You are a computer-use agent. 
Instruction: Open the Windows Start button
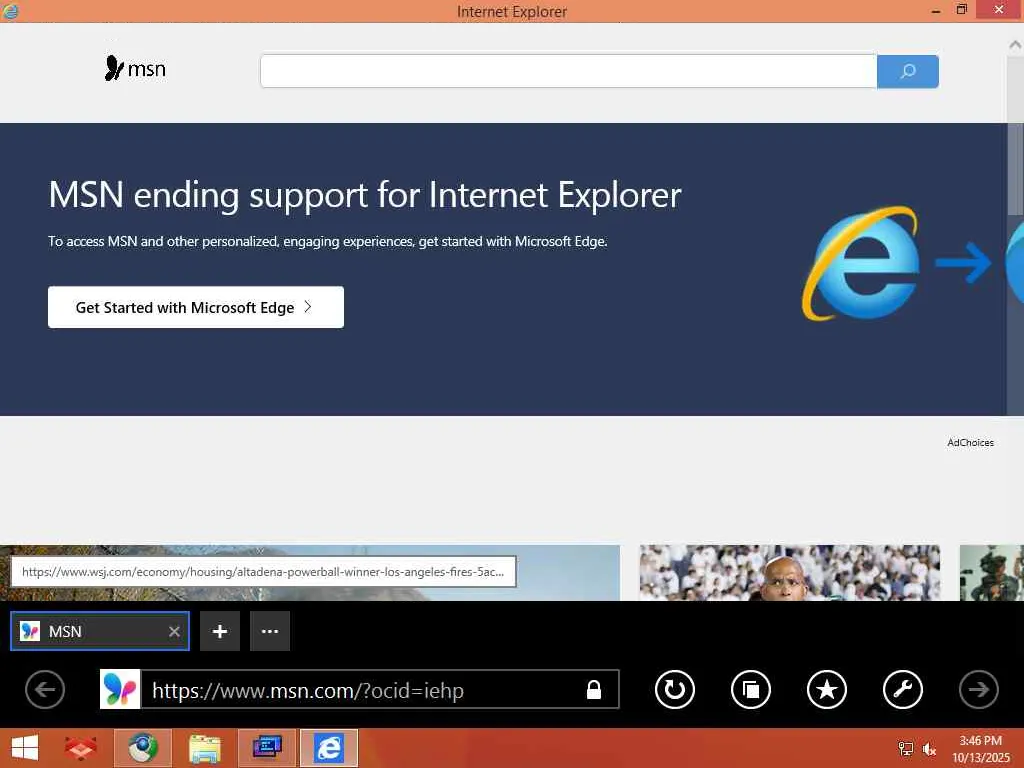pos(25,748)
